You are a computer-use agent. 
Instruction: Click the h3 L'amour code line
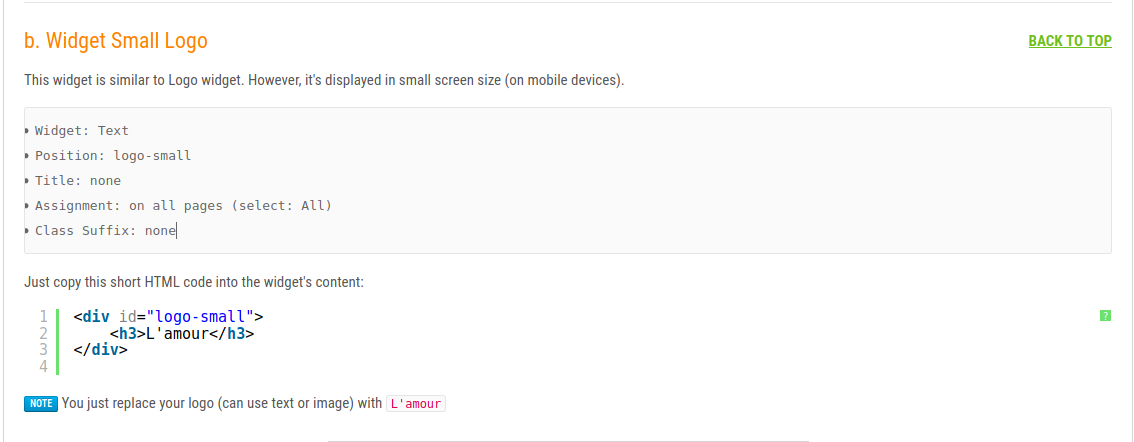182,333
